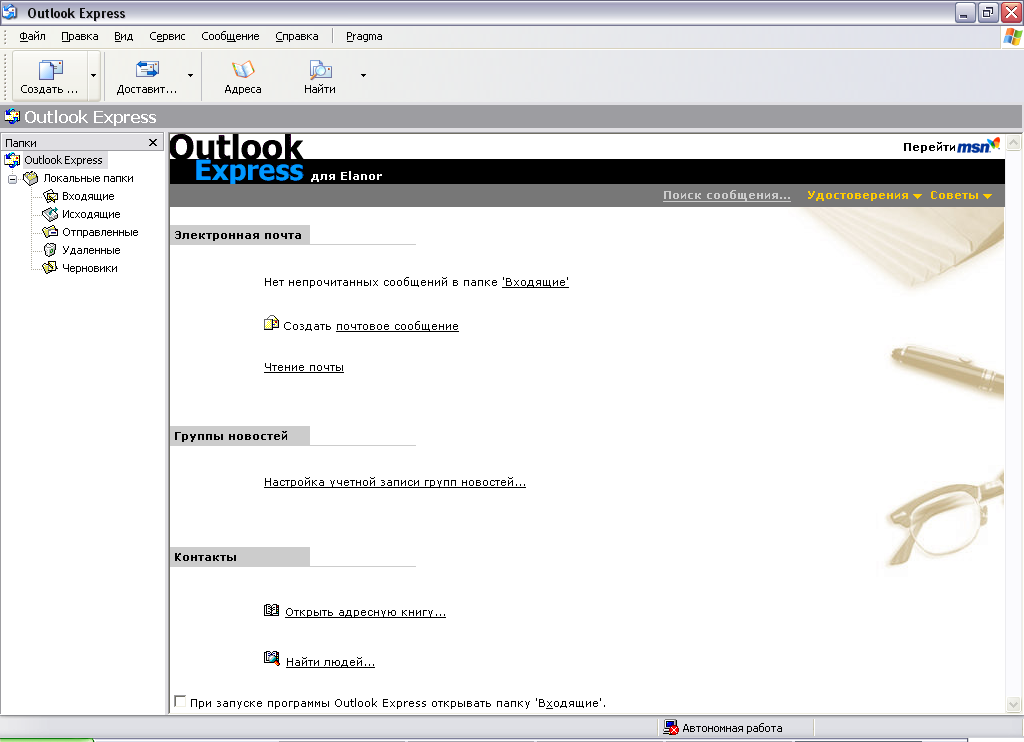Click the Контакты section heading
Screen dimensions: 1024x742
click(x=205, y=557)
